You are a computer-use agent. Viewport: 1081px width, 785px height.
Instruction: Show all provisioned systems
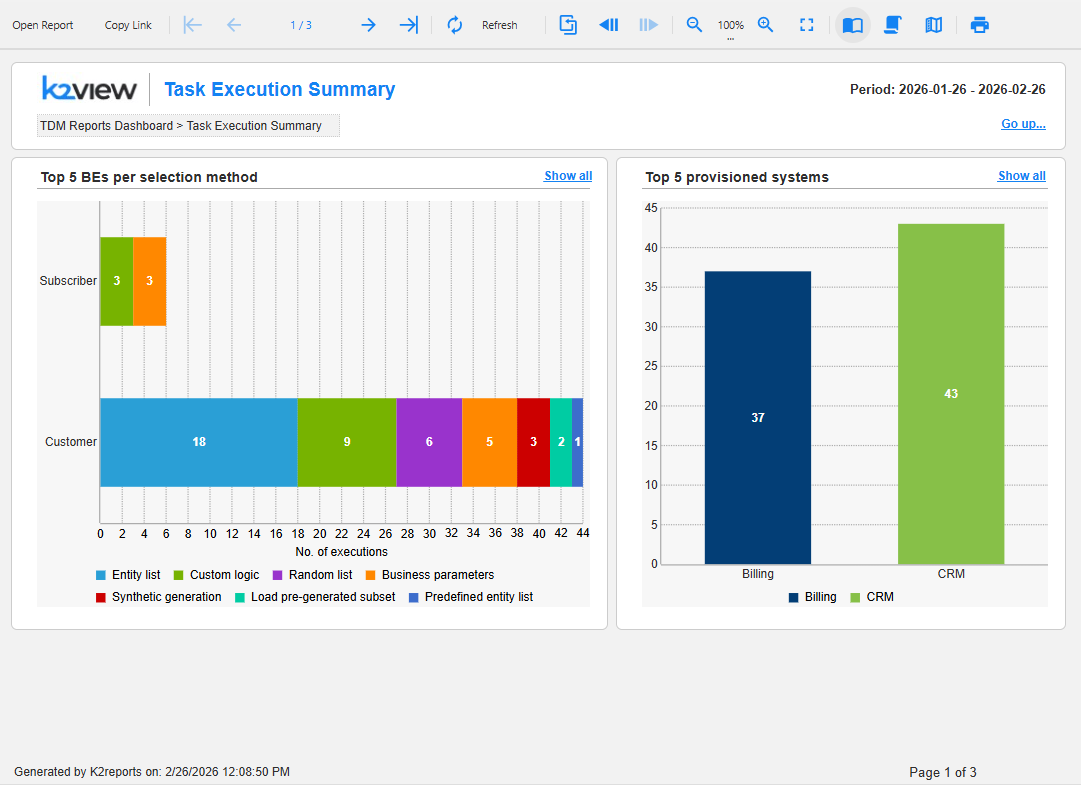1021,176
